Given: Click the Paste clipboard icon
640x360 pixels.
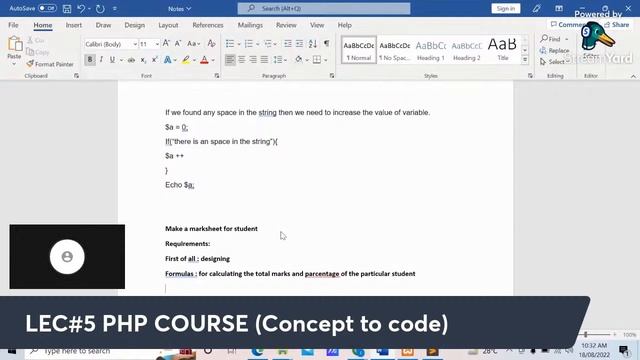Looking at the screenshot, I should point(15,44).
